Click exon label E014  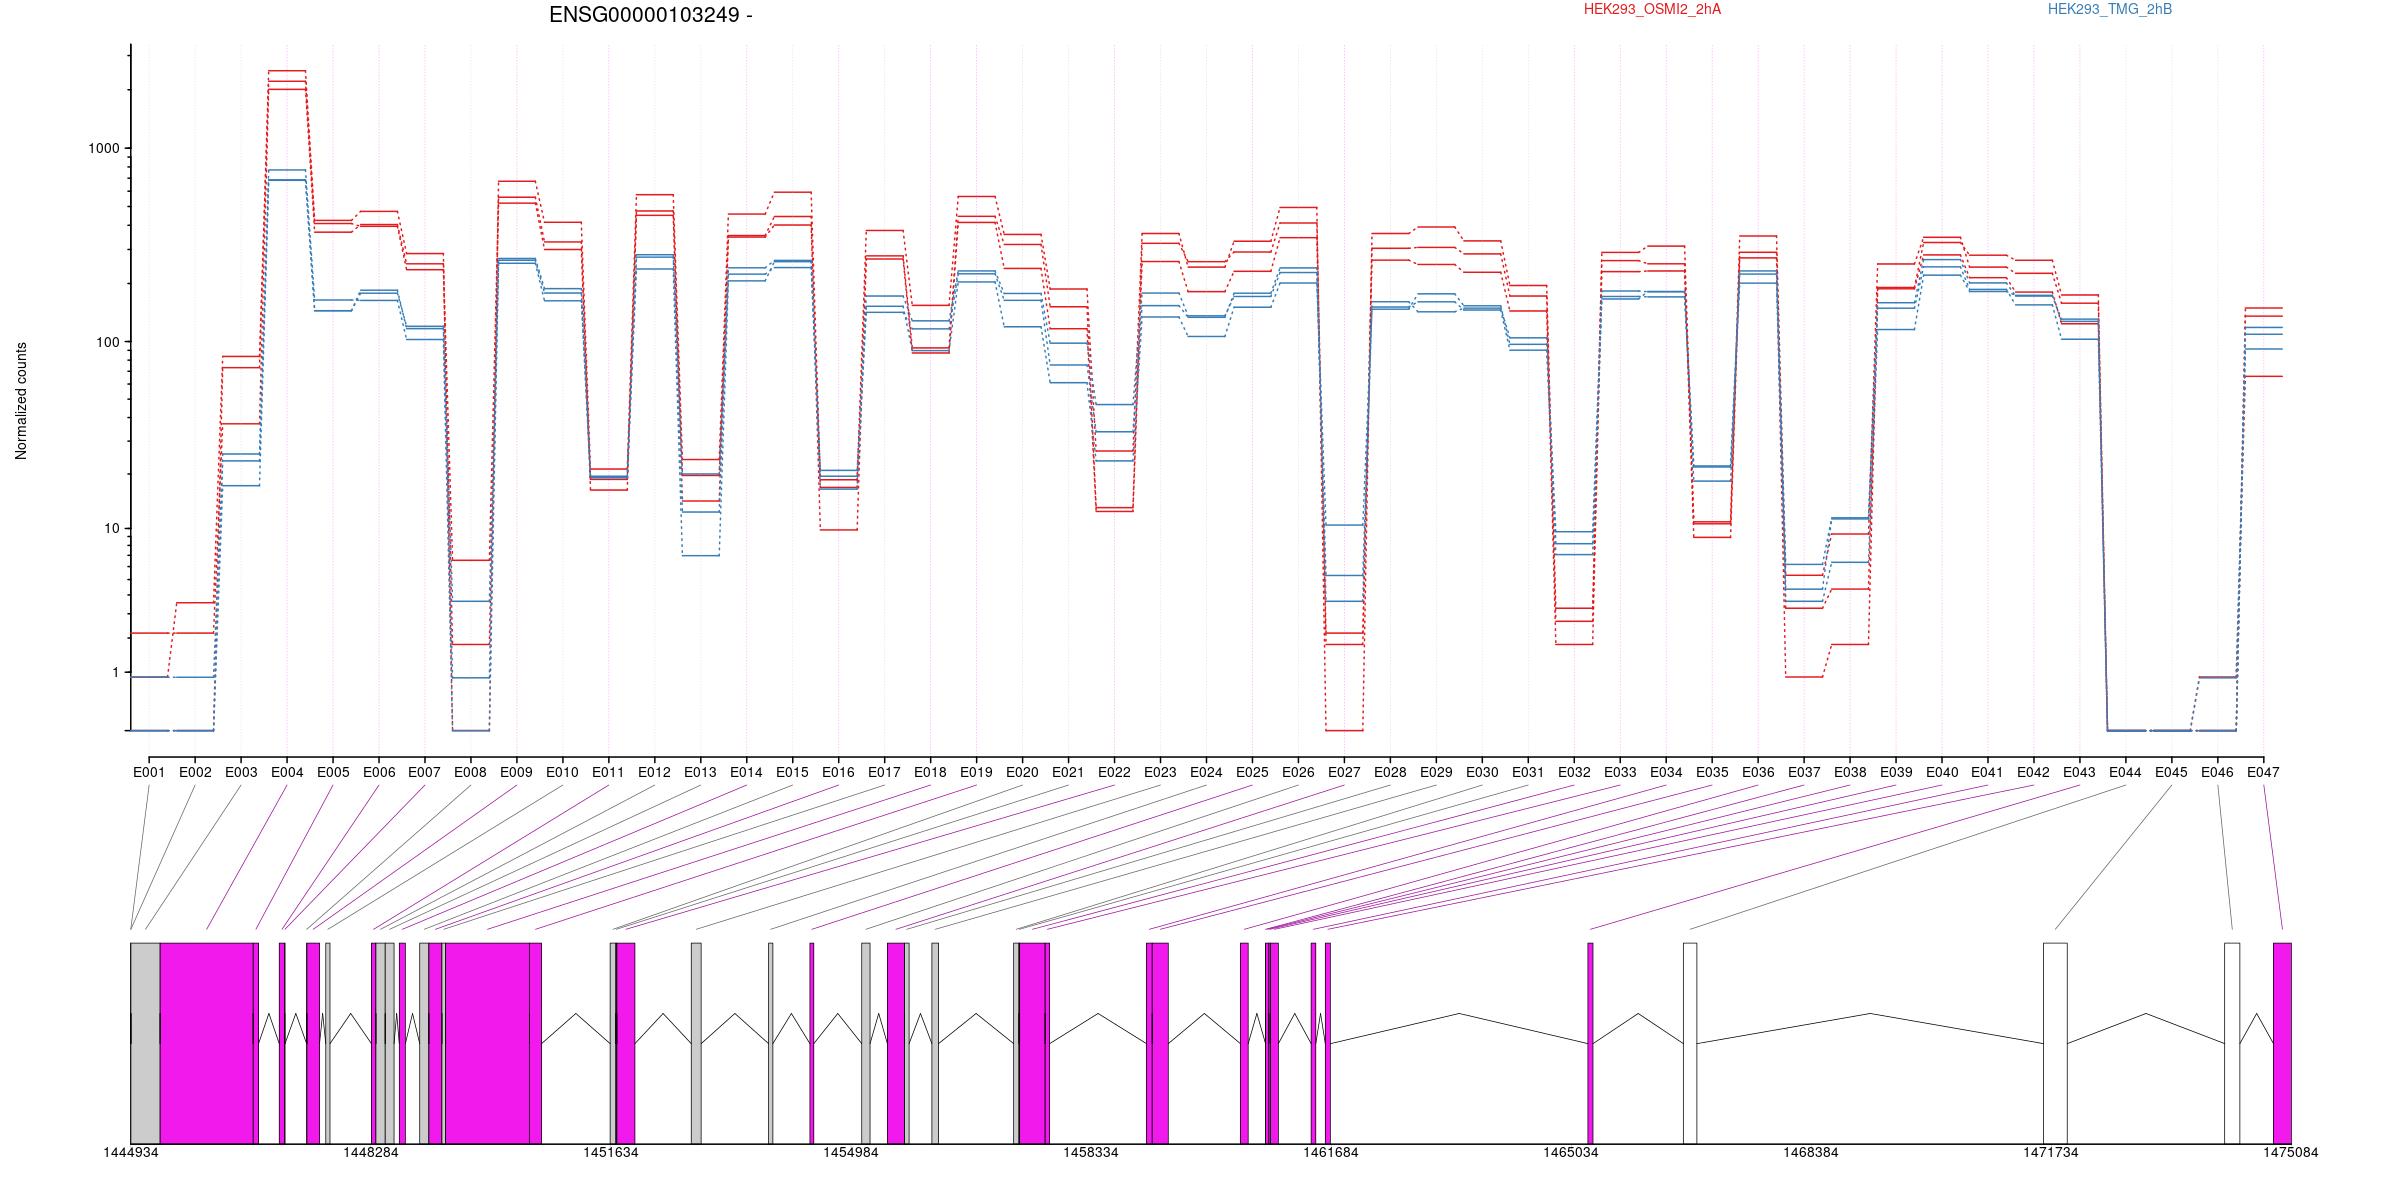click(747, 772)
